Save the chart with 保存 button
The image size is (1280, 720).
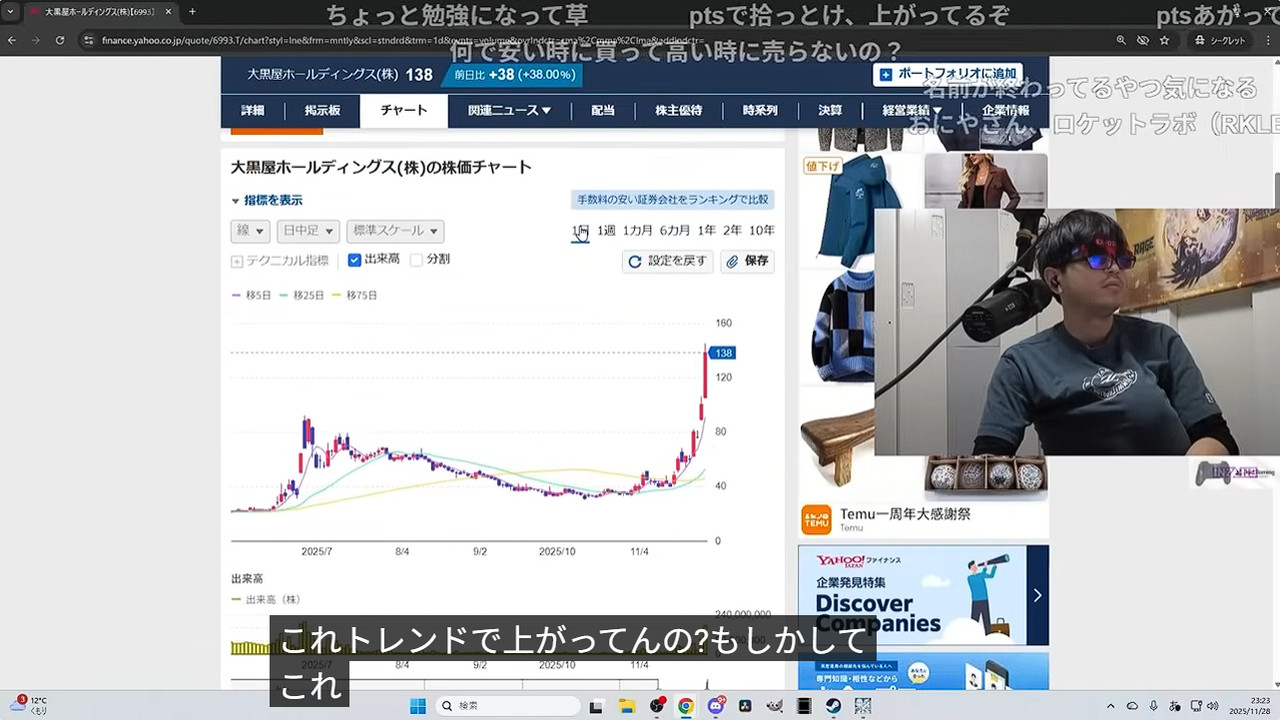click(x=747, y=261)
